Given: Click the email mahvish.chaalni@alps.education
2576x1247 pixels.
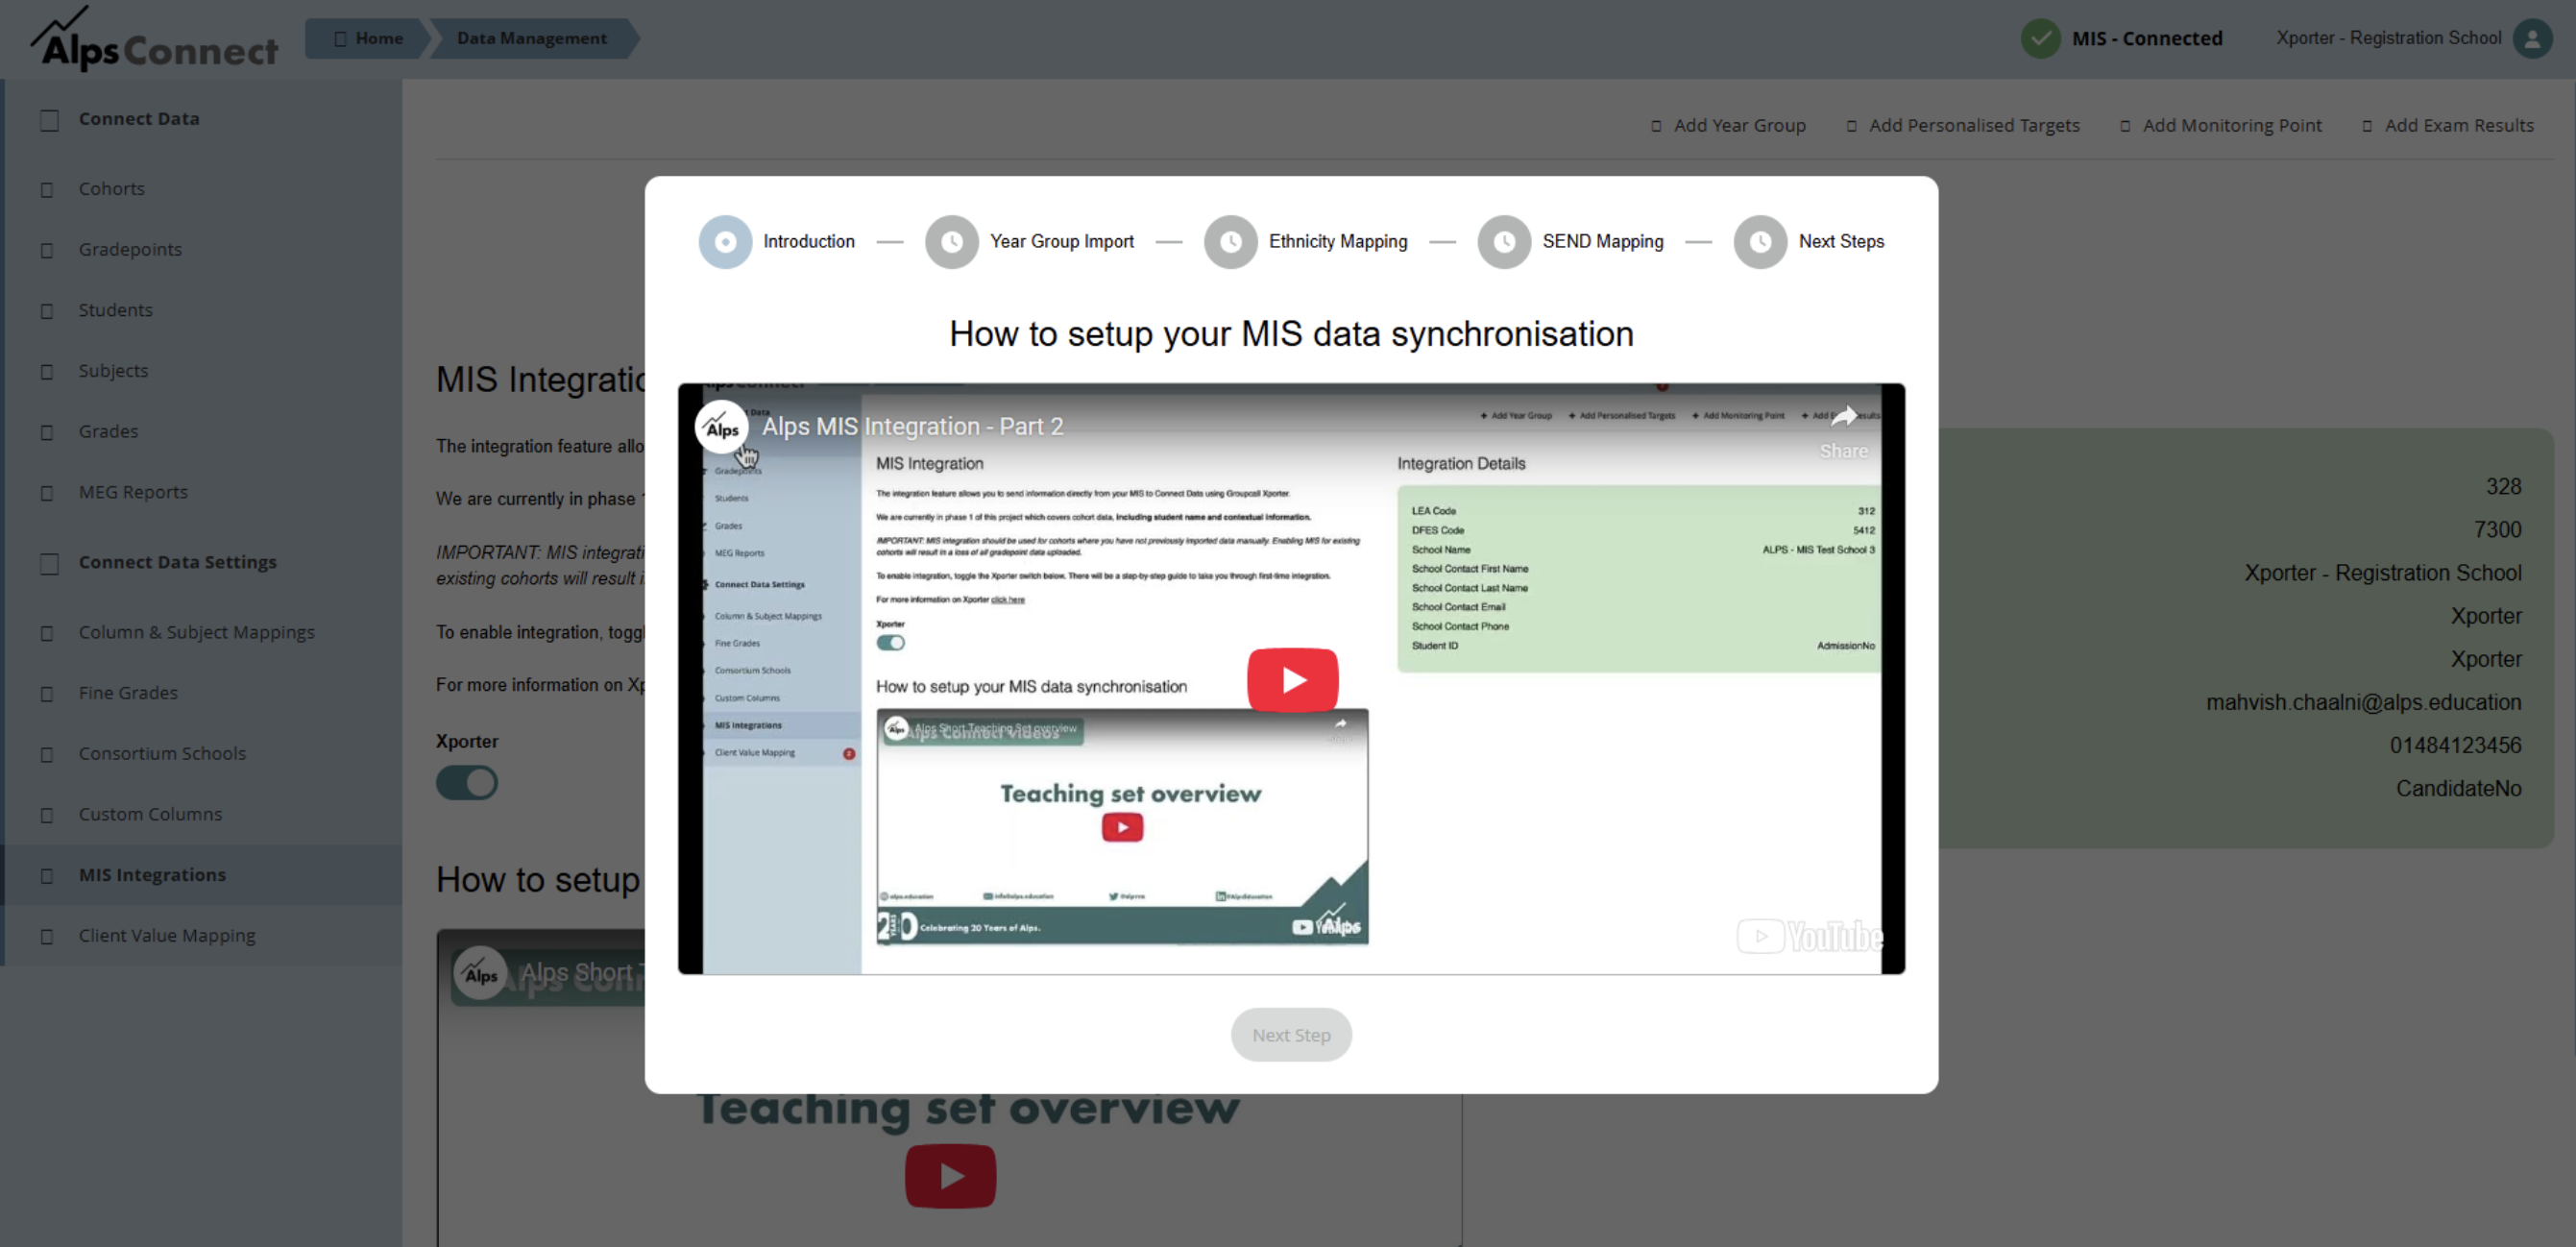Looking at the screenshot, I should 2364,702.
